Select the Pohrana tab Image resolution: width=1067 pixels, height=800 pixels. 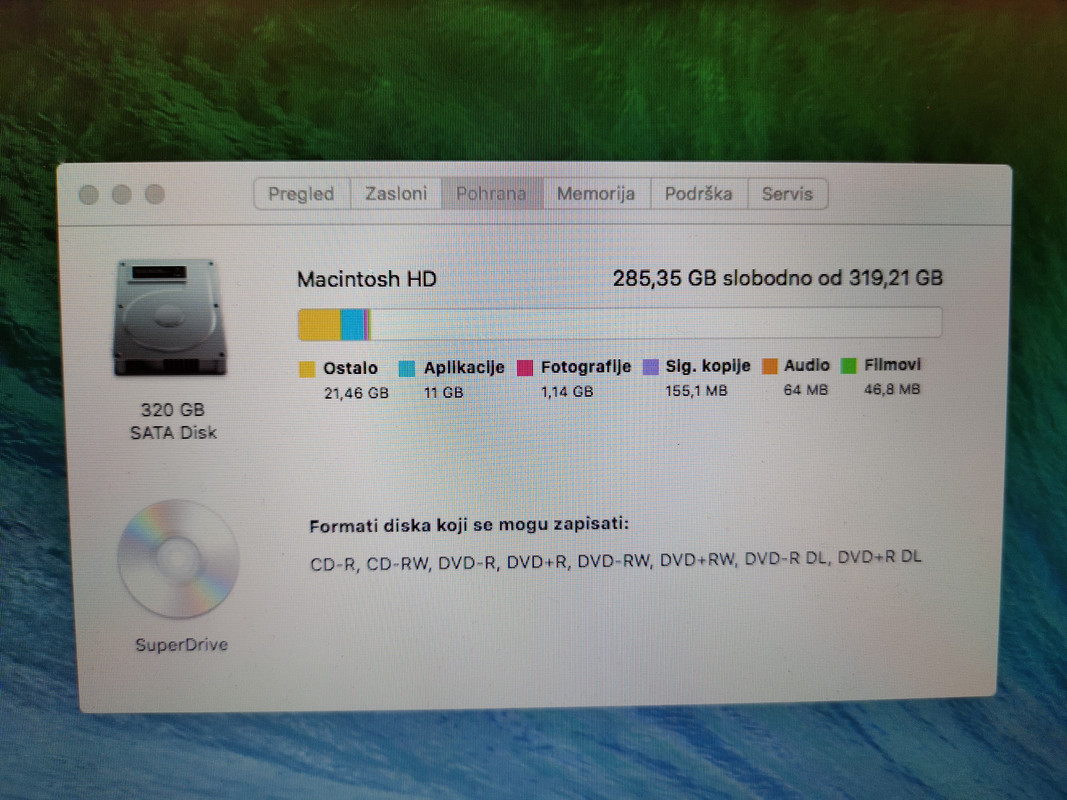pos(491,194)
